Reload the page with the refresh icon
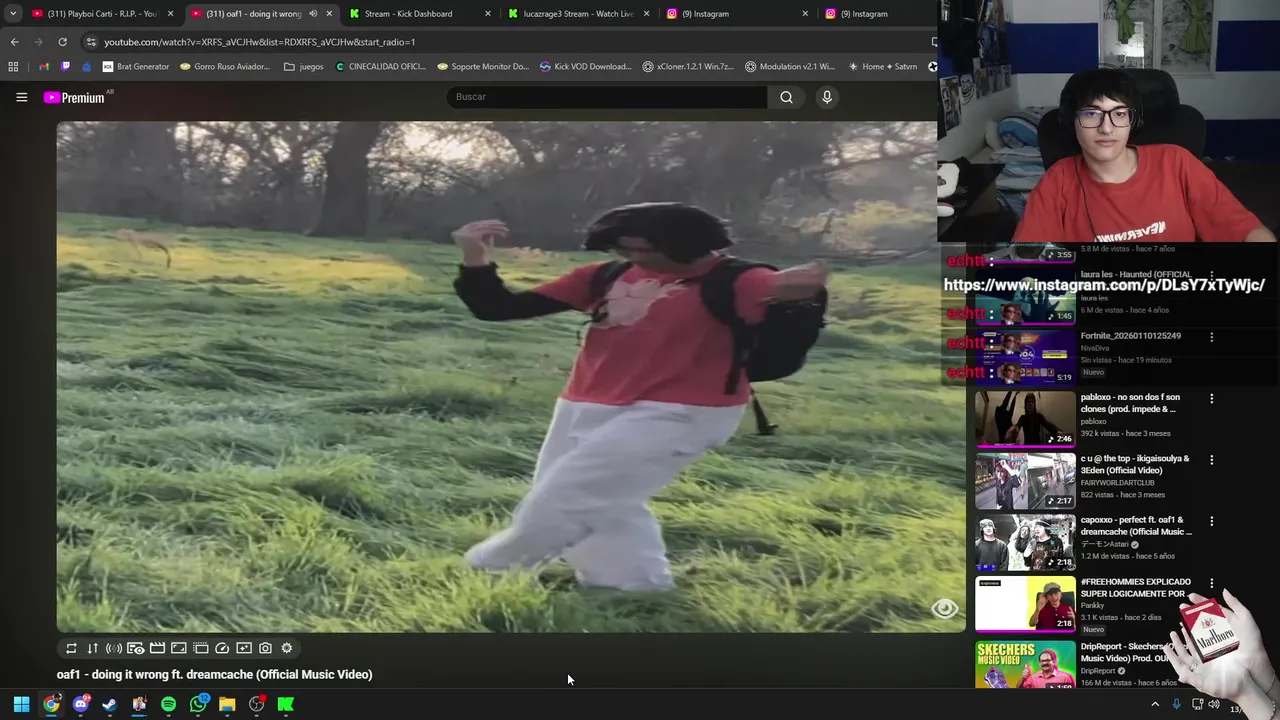 (62, 42)
